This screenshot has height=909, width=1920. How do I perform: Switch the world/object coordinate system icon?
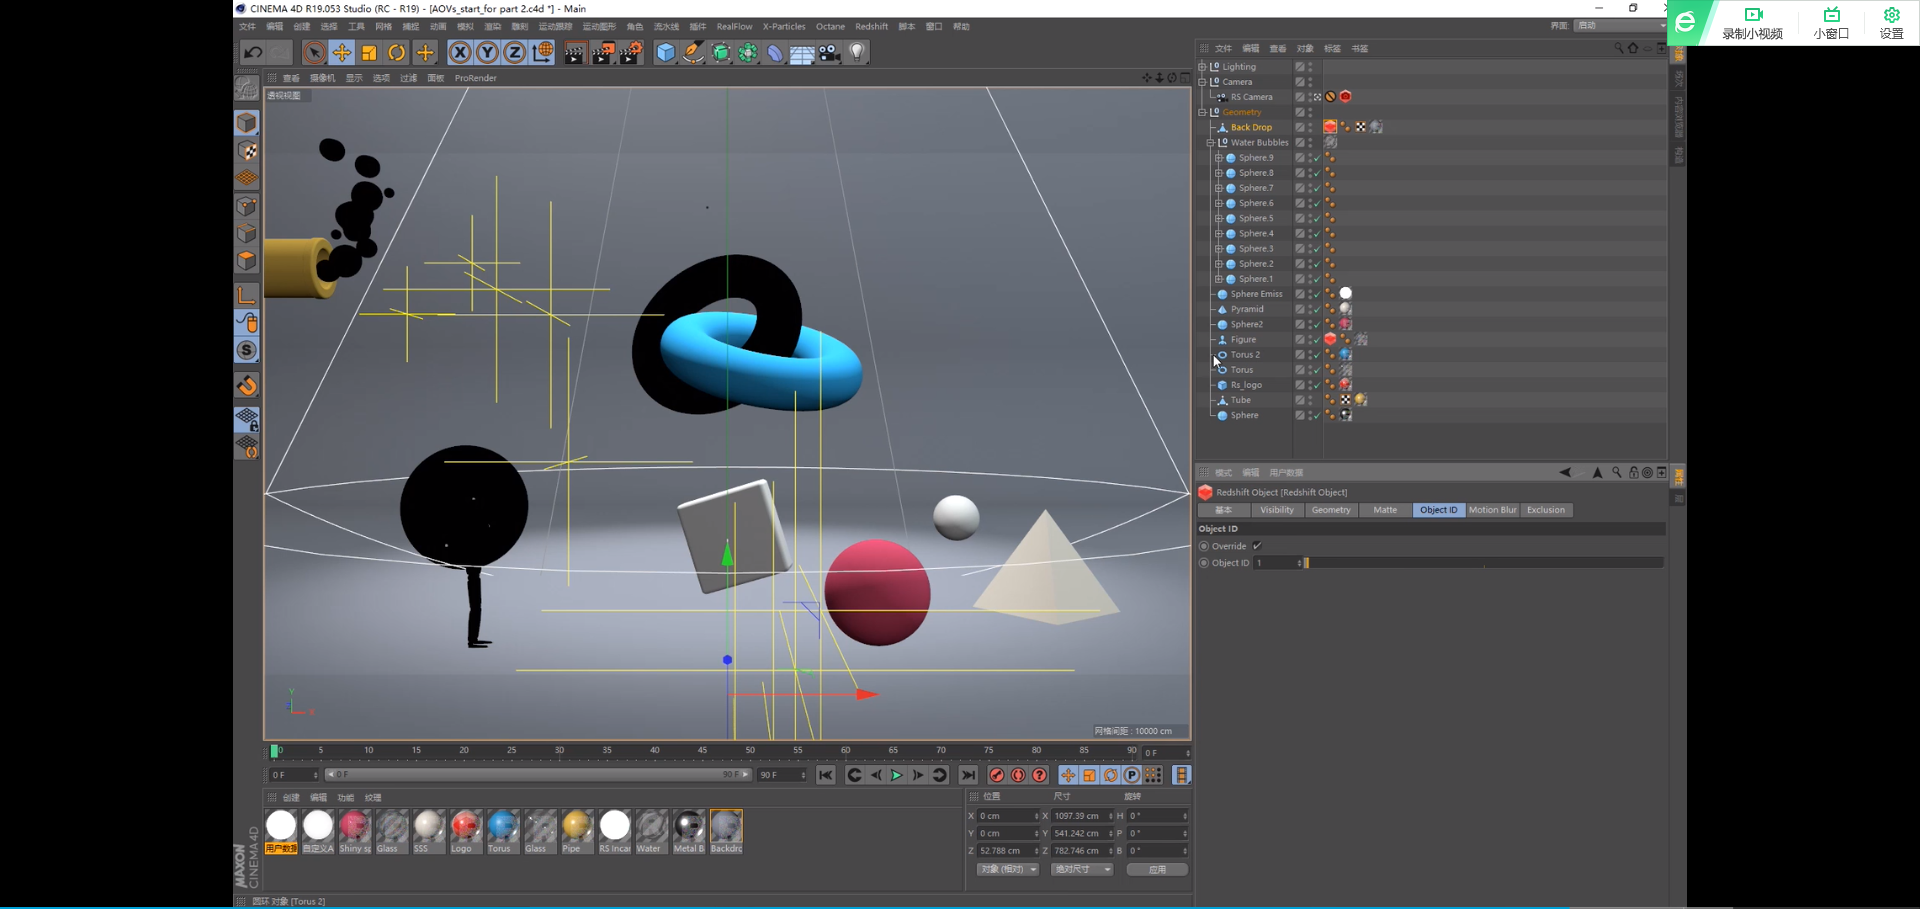coord(543,53)
